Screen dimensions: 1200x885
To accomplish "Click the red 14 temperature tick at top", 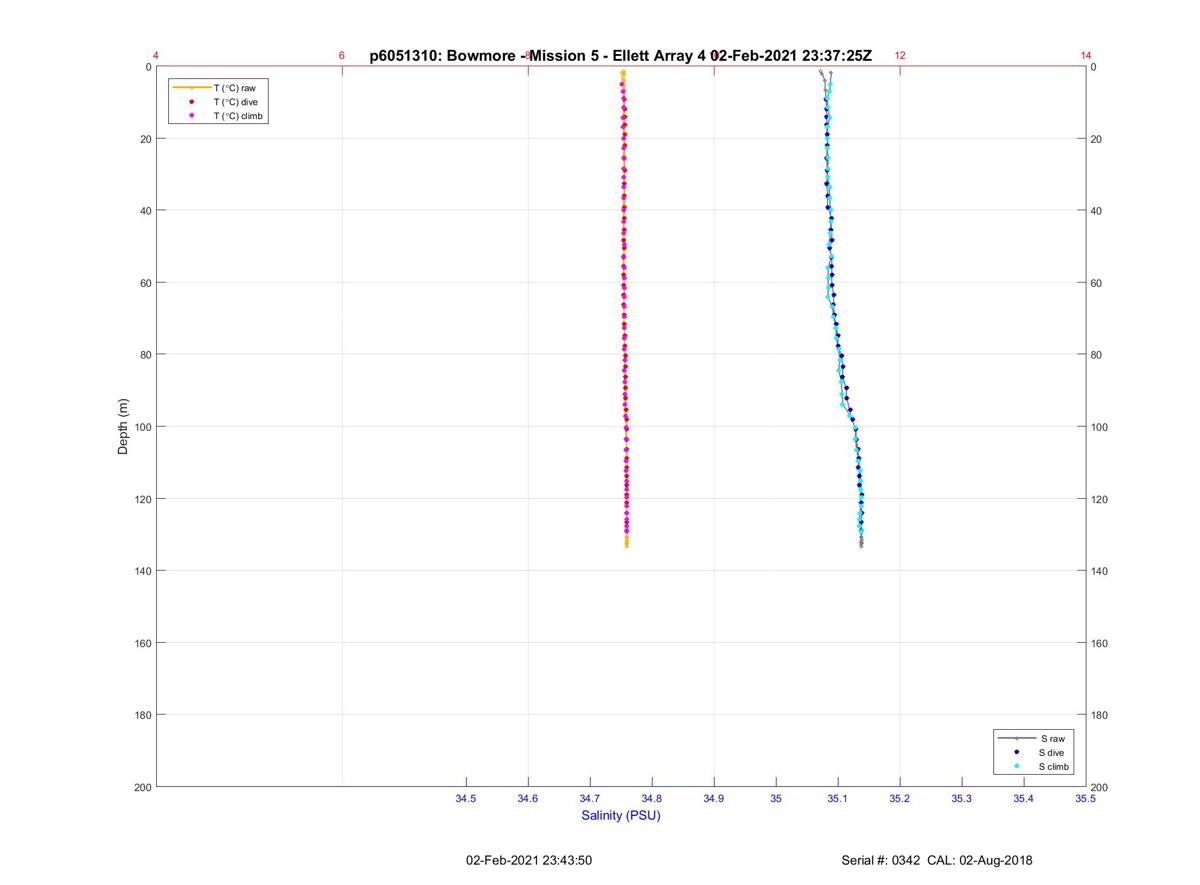I will tap(1086, 55).
